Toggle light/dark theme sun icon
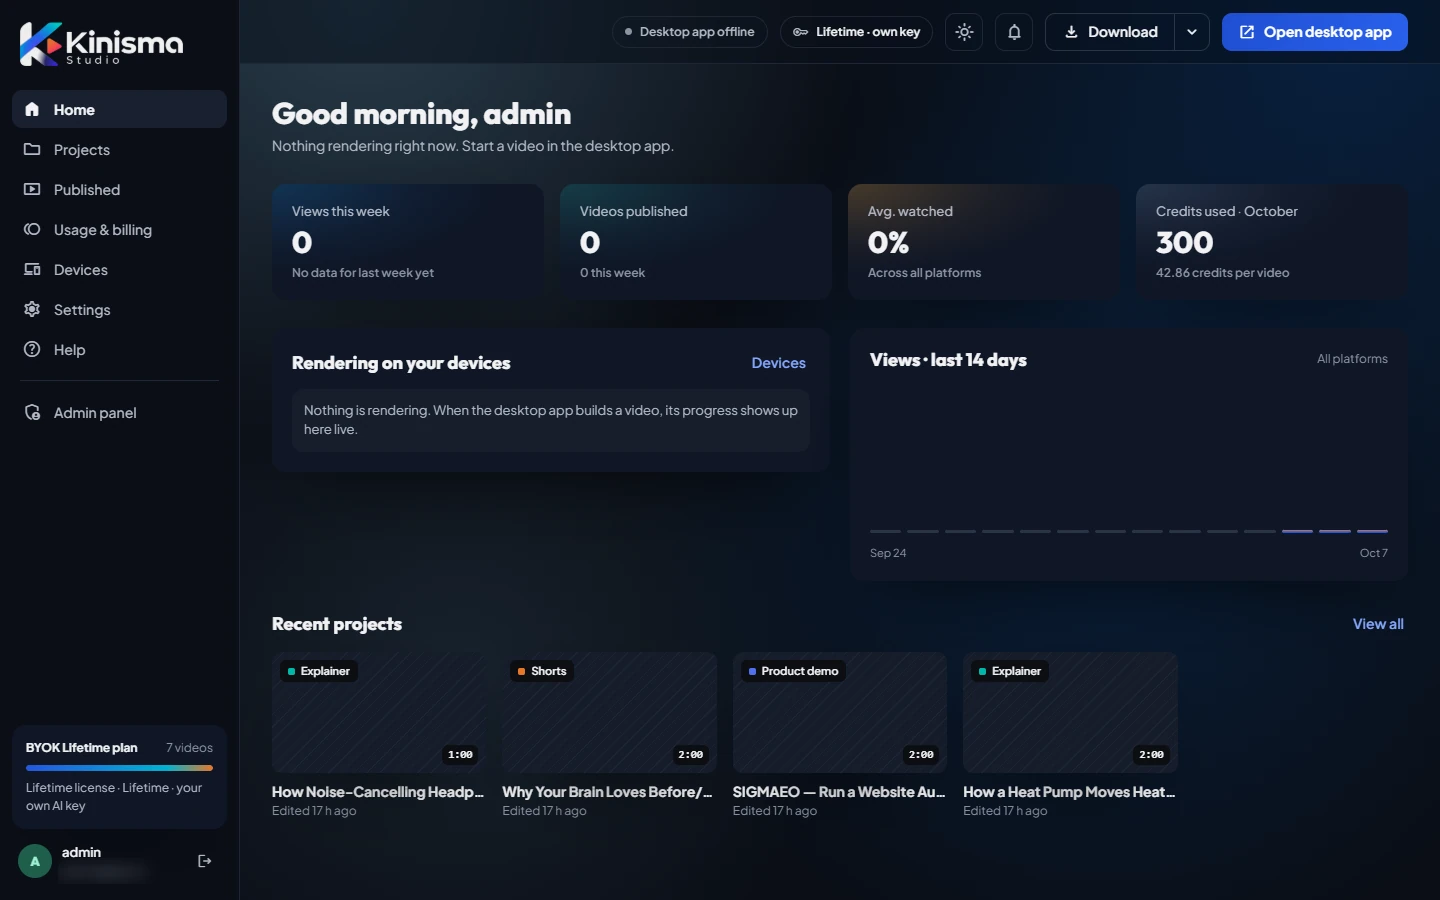Screen dimensions: 1440x900 (964, 32)
